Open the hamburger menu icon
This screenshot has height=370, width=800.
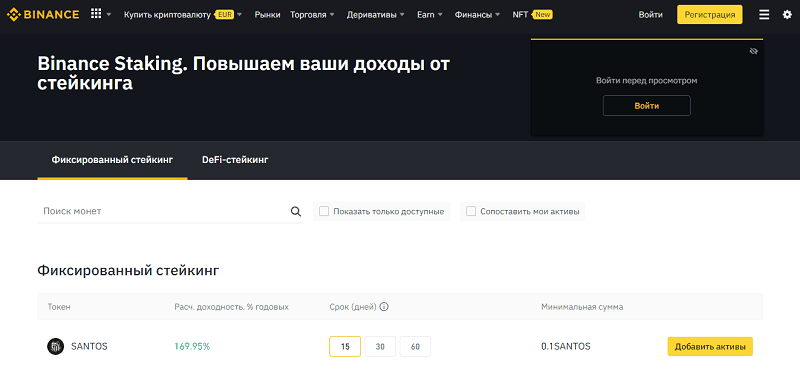[x=764, y=15]
